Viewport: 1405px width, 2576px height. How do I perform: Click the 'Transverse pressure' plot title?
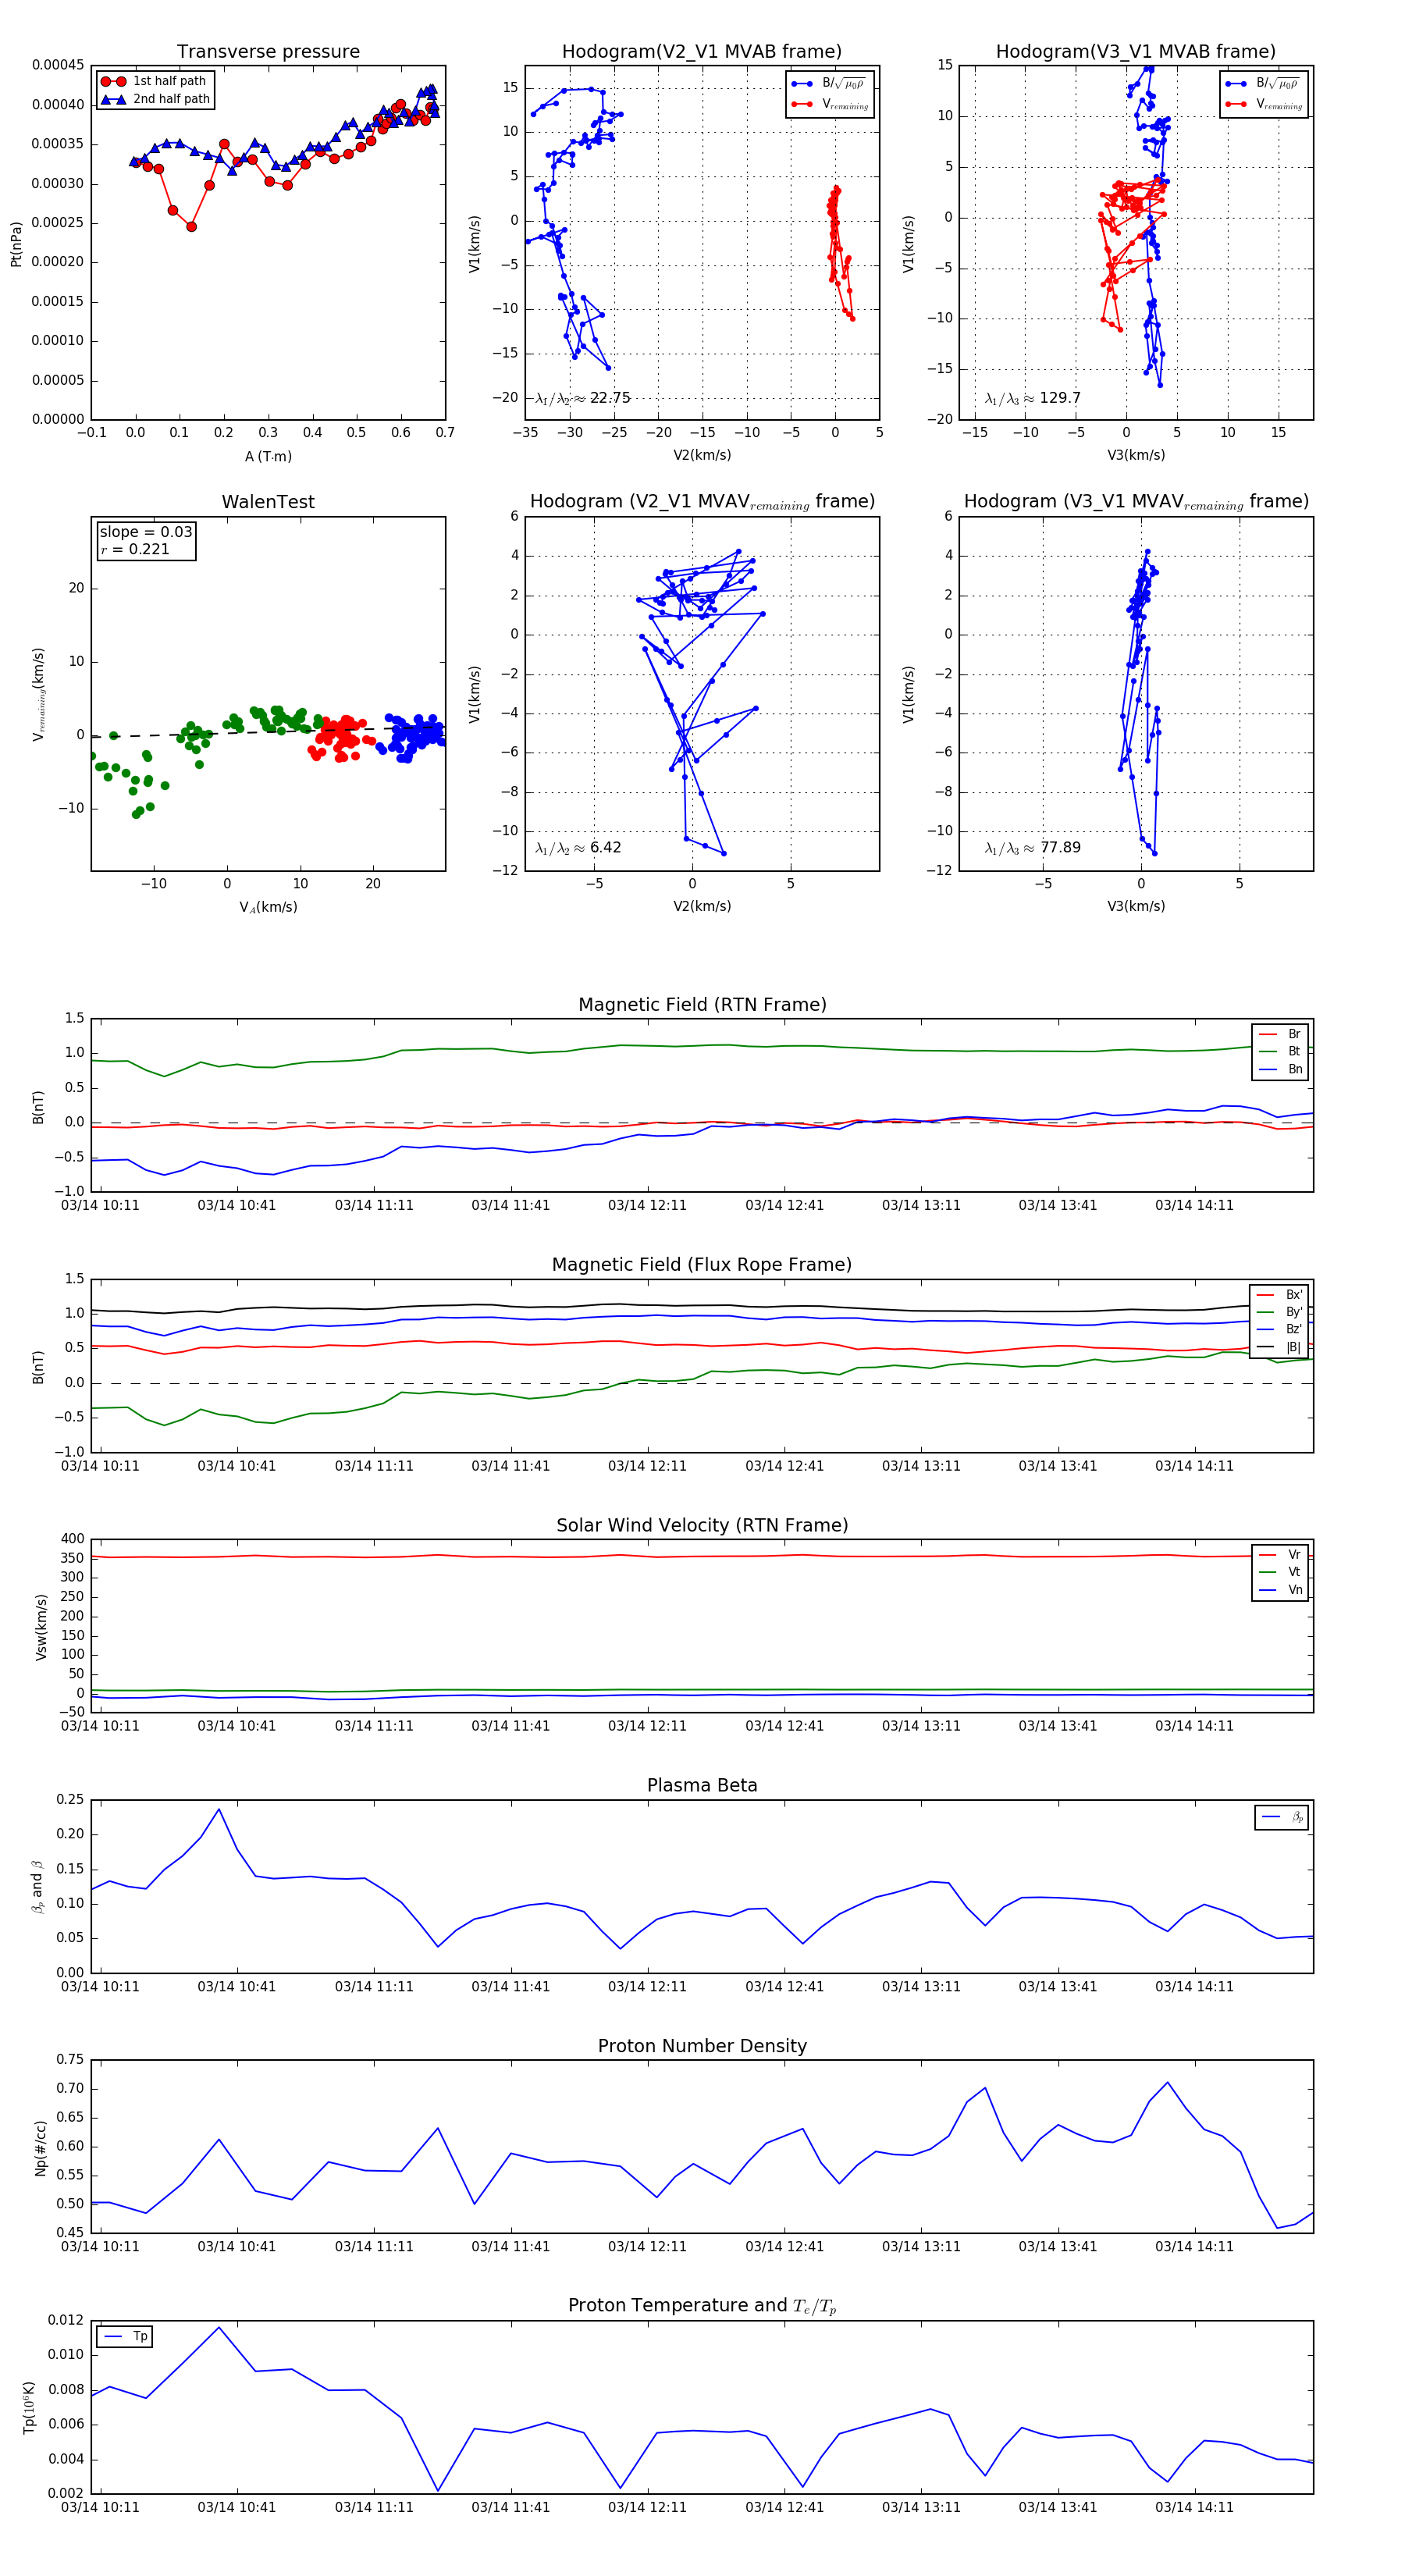268,52
